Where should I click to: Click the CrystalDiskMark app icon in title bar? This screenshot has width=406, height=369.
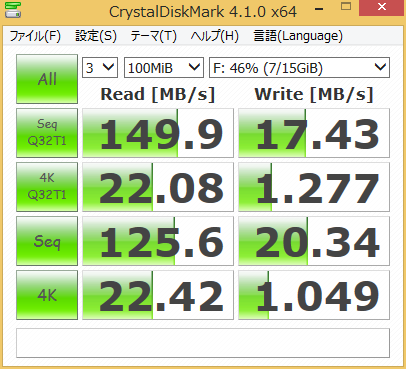[x=13, y=10]
